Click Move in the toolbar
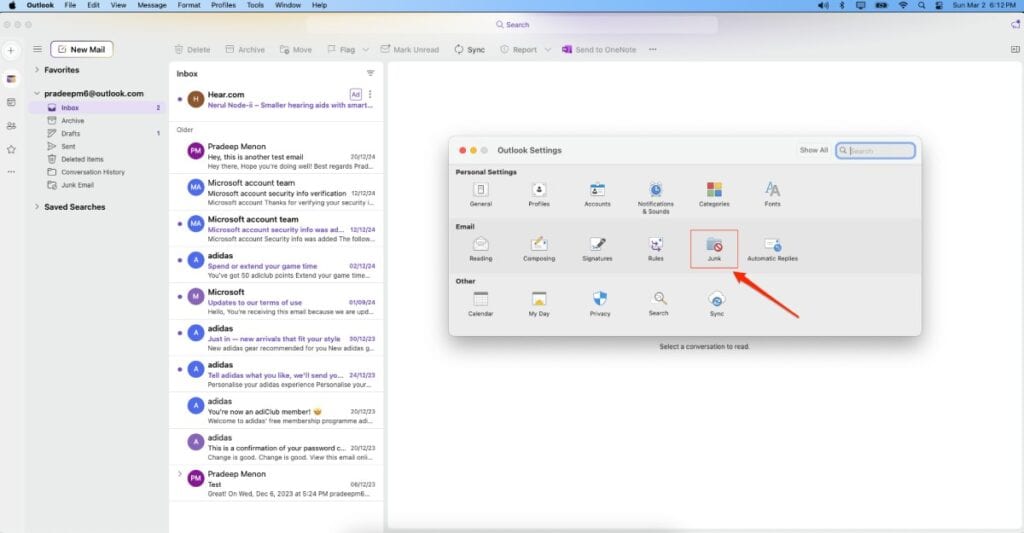 (296, 50)
